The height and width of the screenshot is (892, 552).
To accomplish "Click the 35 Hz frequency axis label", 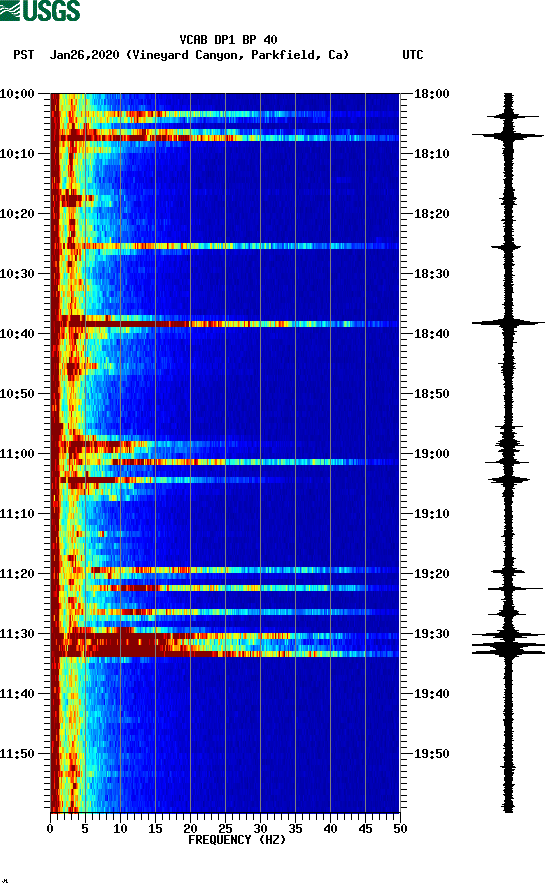I will click(x=295, y=829).
